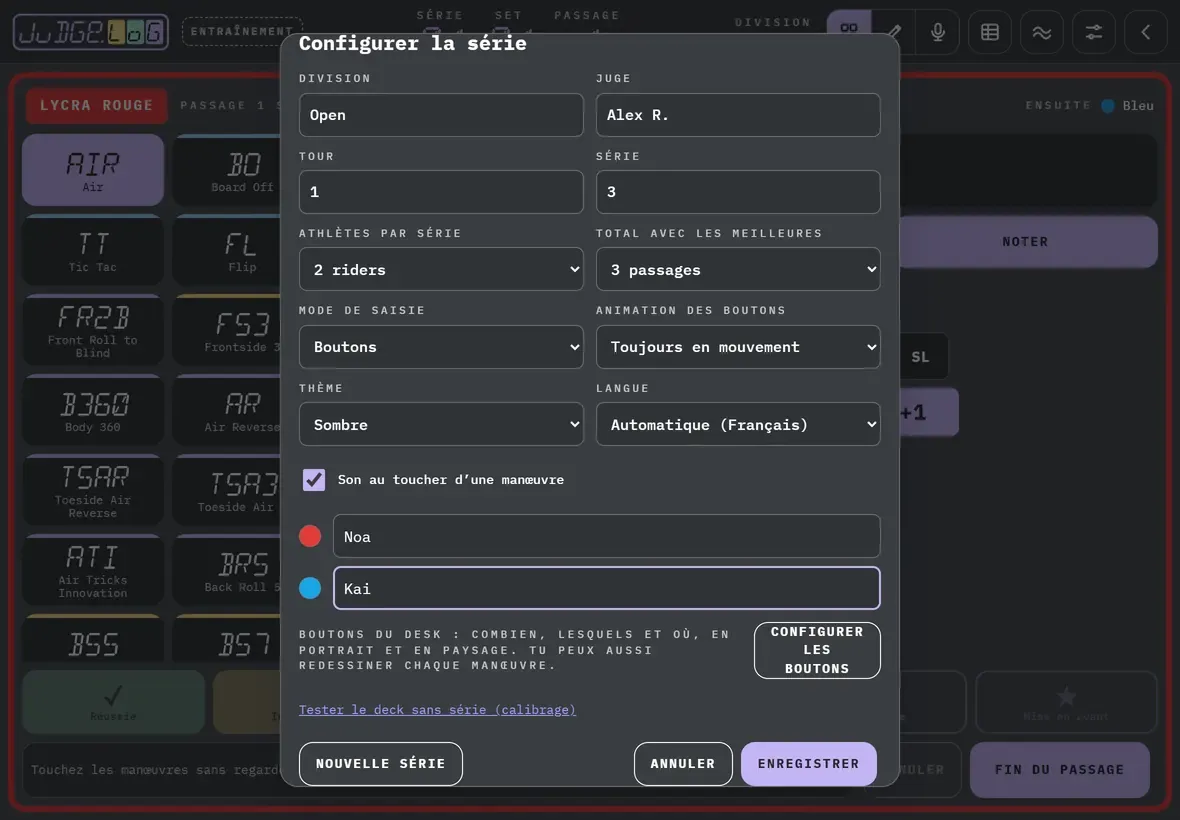The width and height of the screenshot is (1180, 820).
Task: Click the Division input field
Action: click(x=441, y=115)
